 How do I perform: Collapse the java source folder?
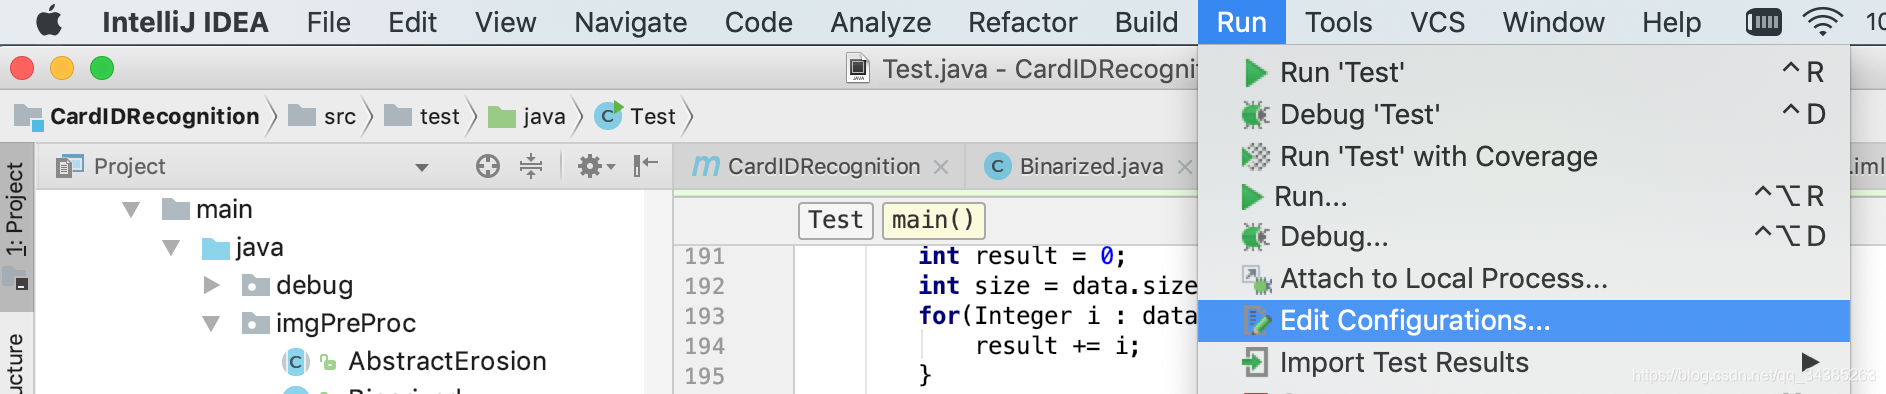click(171, 247)
